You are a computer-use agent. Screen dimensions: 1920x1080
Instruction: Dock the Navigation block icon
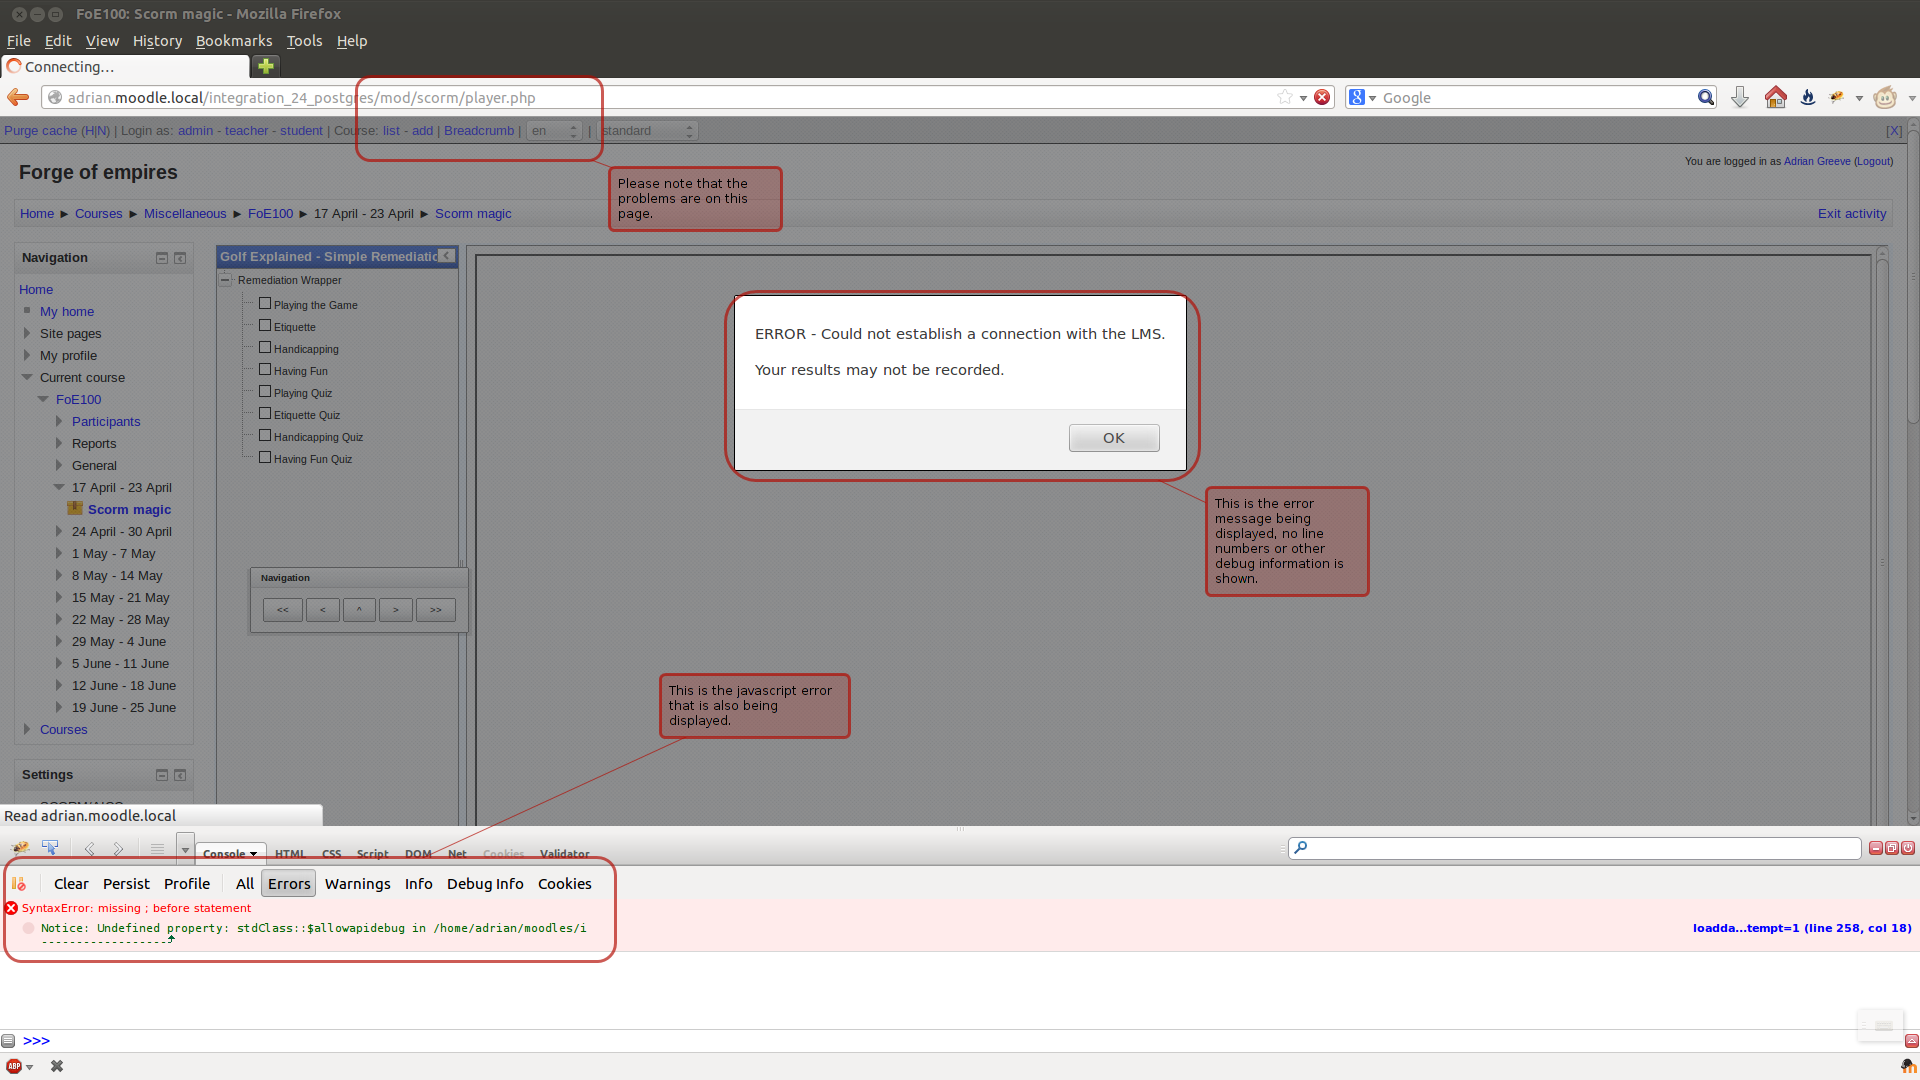[x=180, y=258]
